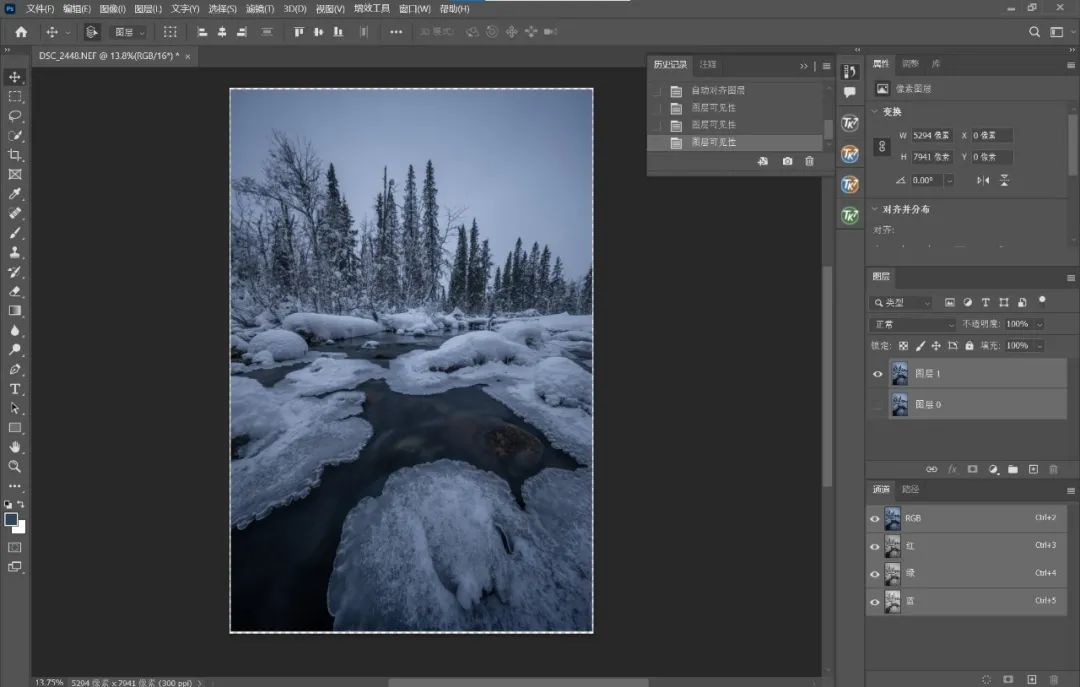Image resolution: width=1080 pixels, height=687 pixels.
Task: Switch to the 路径 tab
Action: coord(910,489)
